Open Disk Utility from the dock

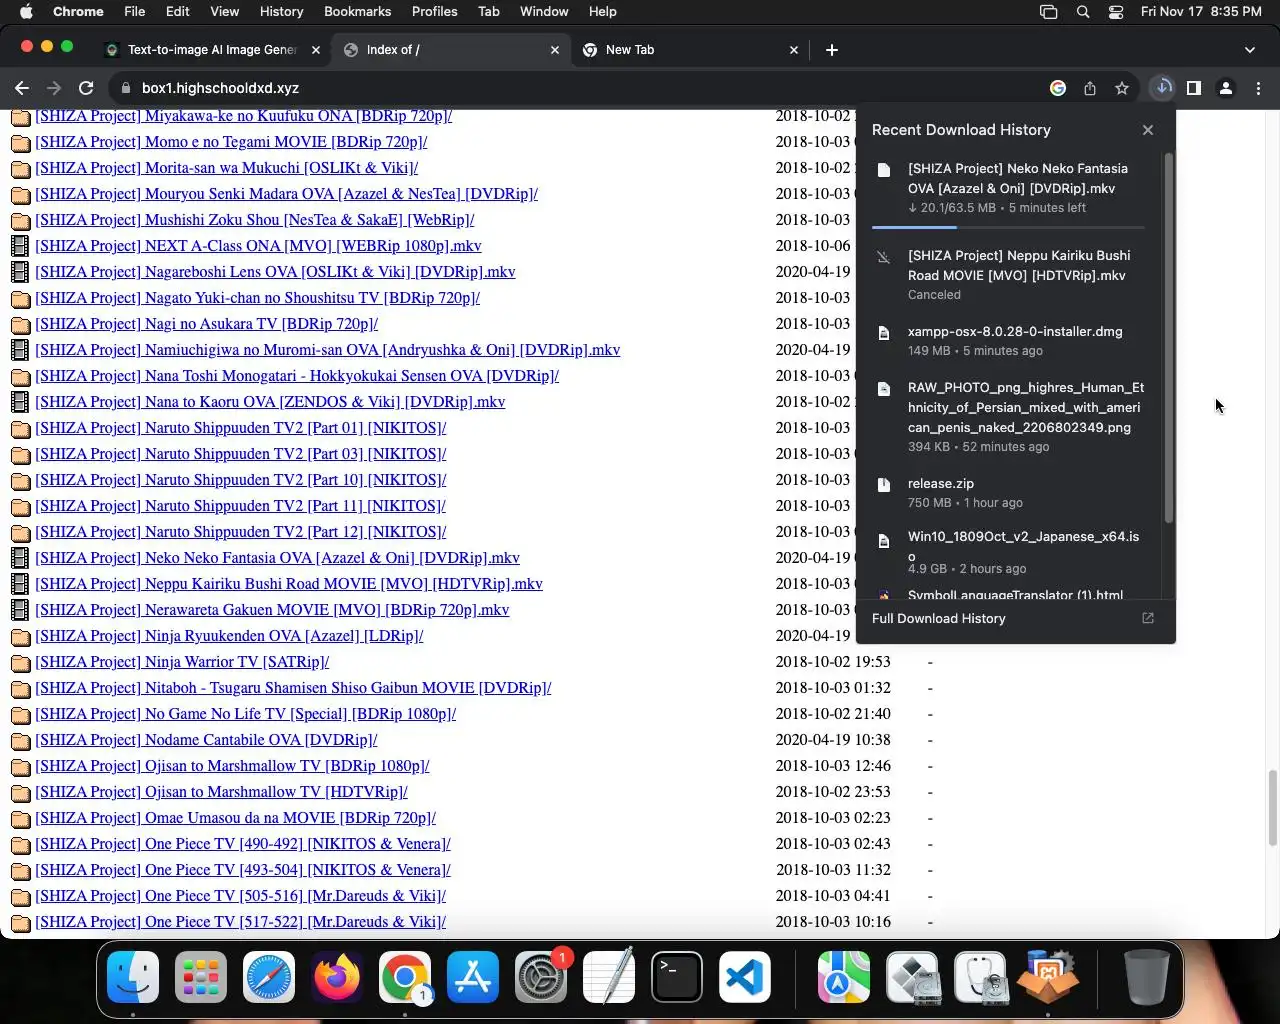[980, 977]
